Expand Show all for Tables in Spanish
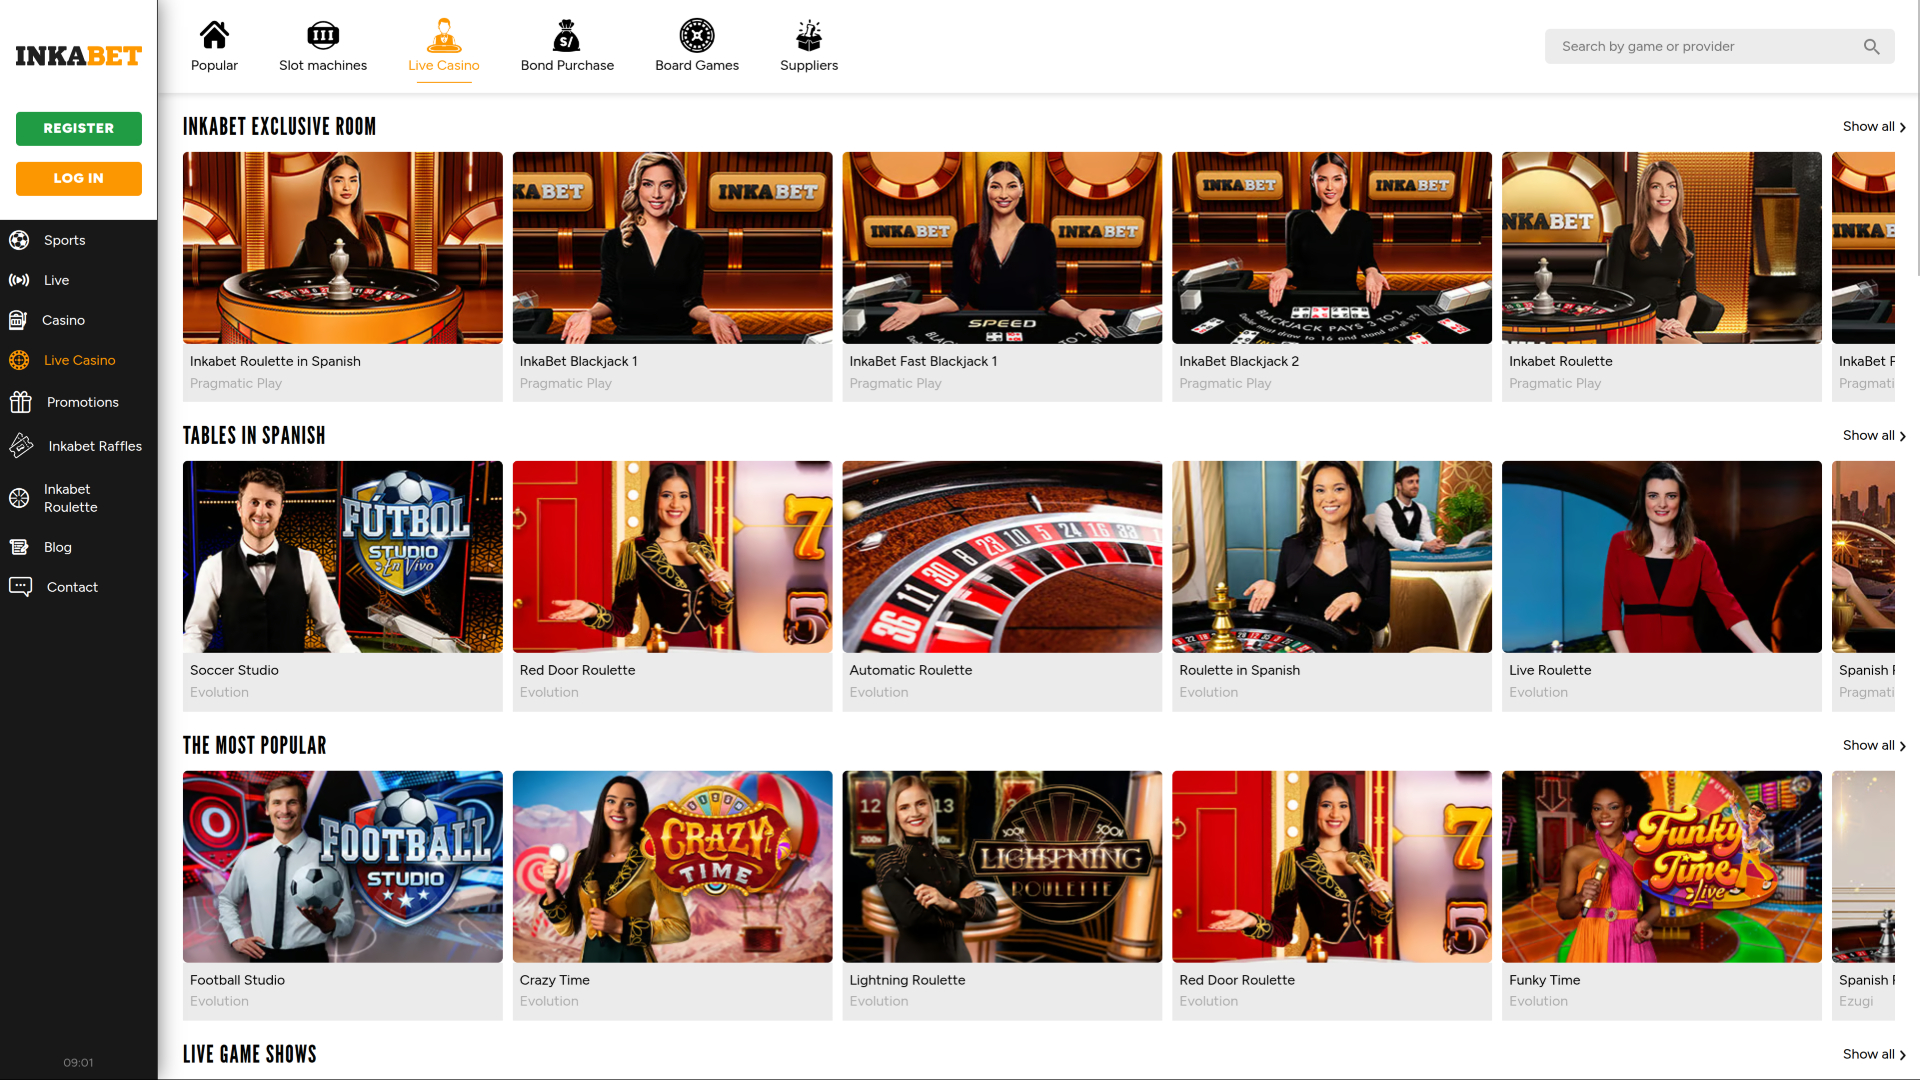 point(1872,435)
